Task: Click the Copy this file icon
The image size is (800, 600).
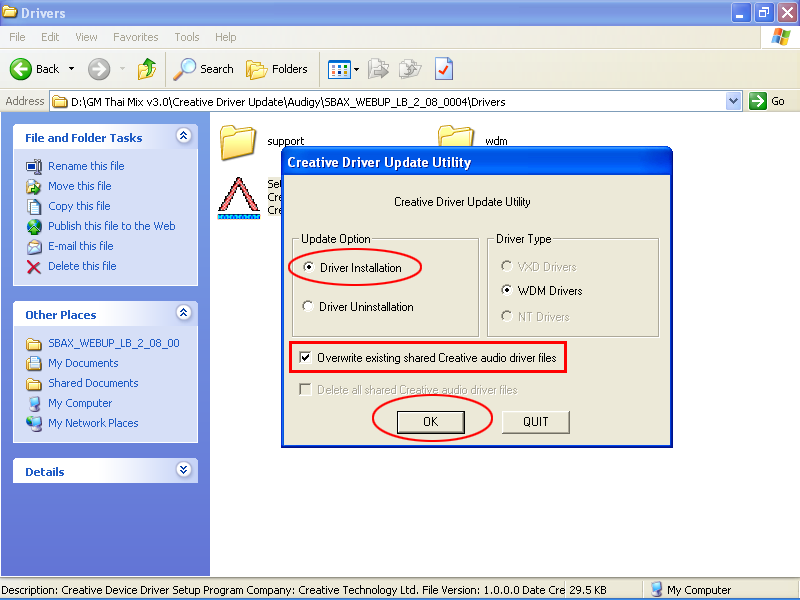Action: (x=34, y=206)
